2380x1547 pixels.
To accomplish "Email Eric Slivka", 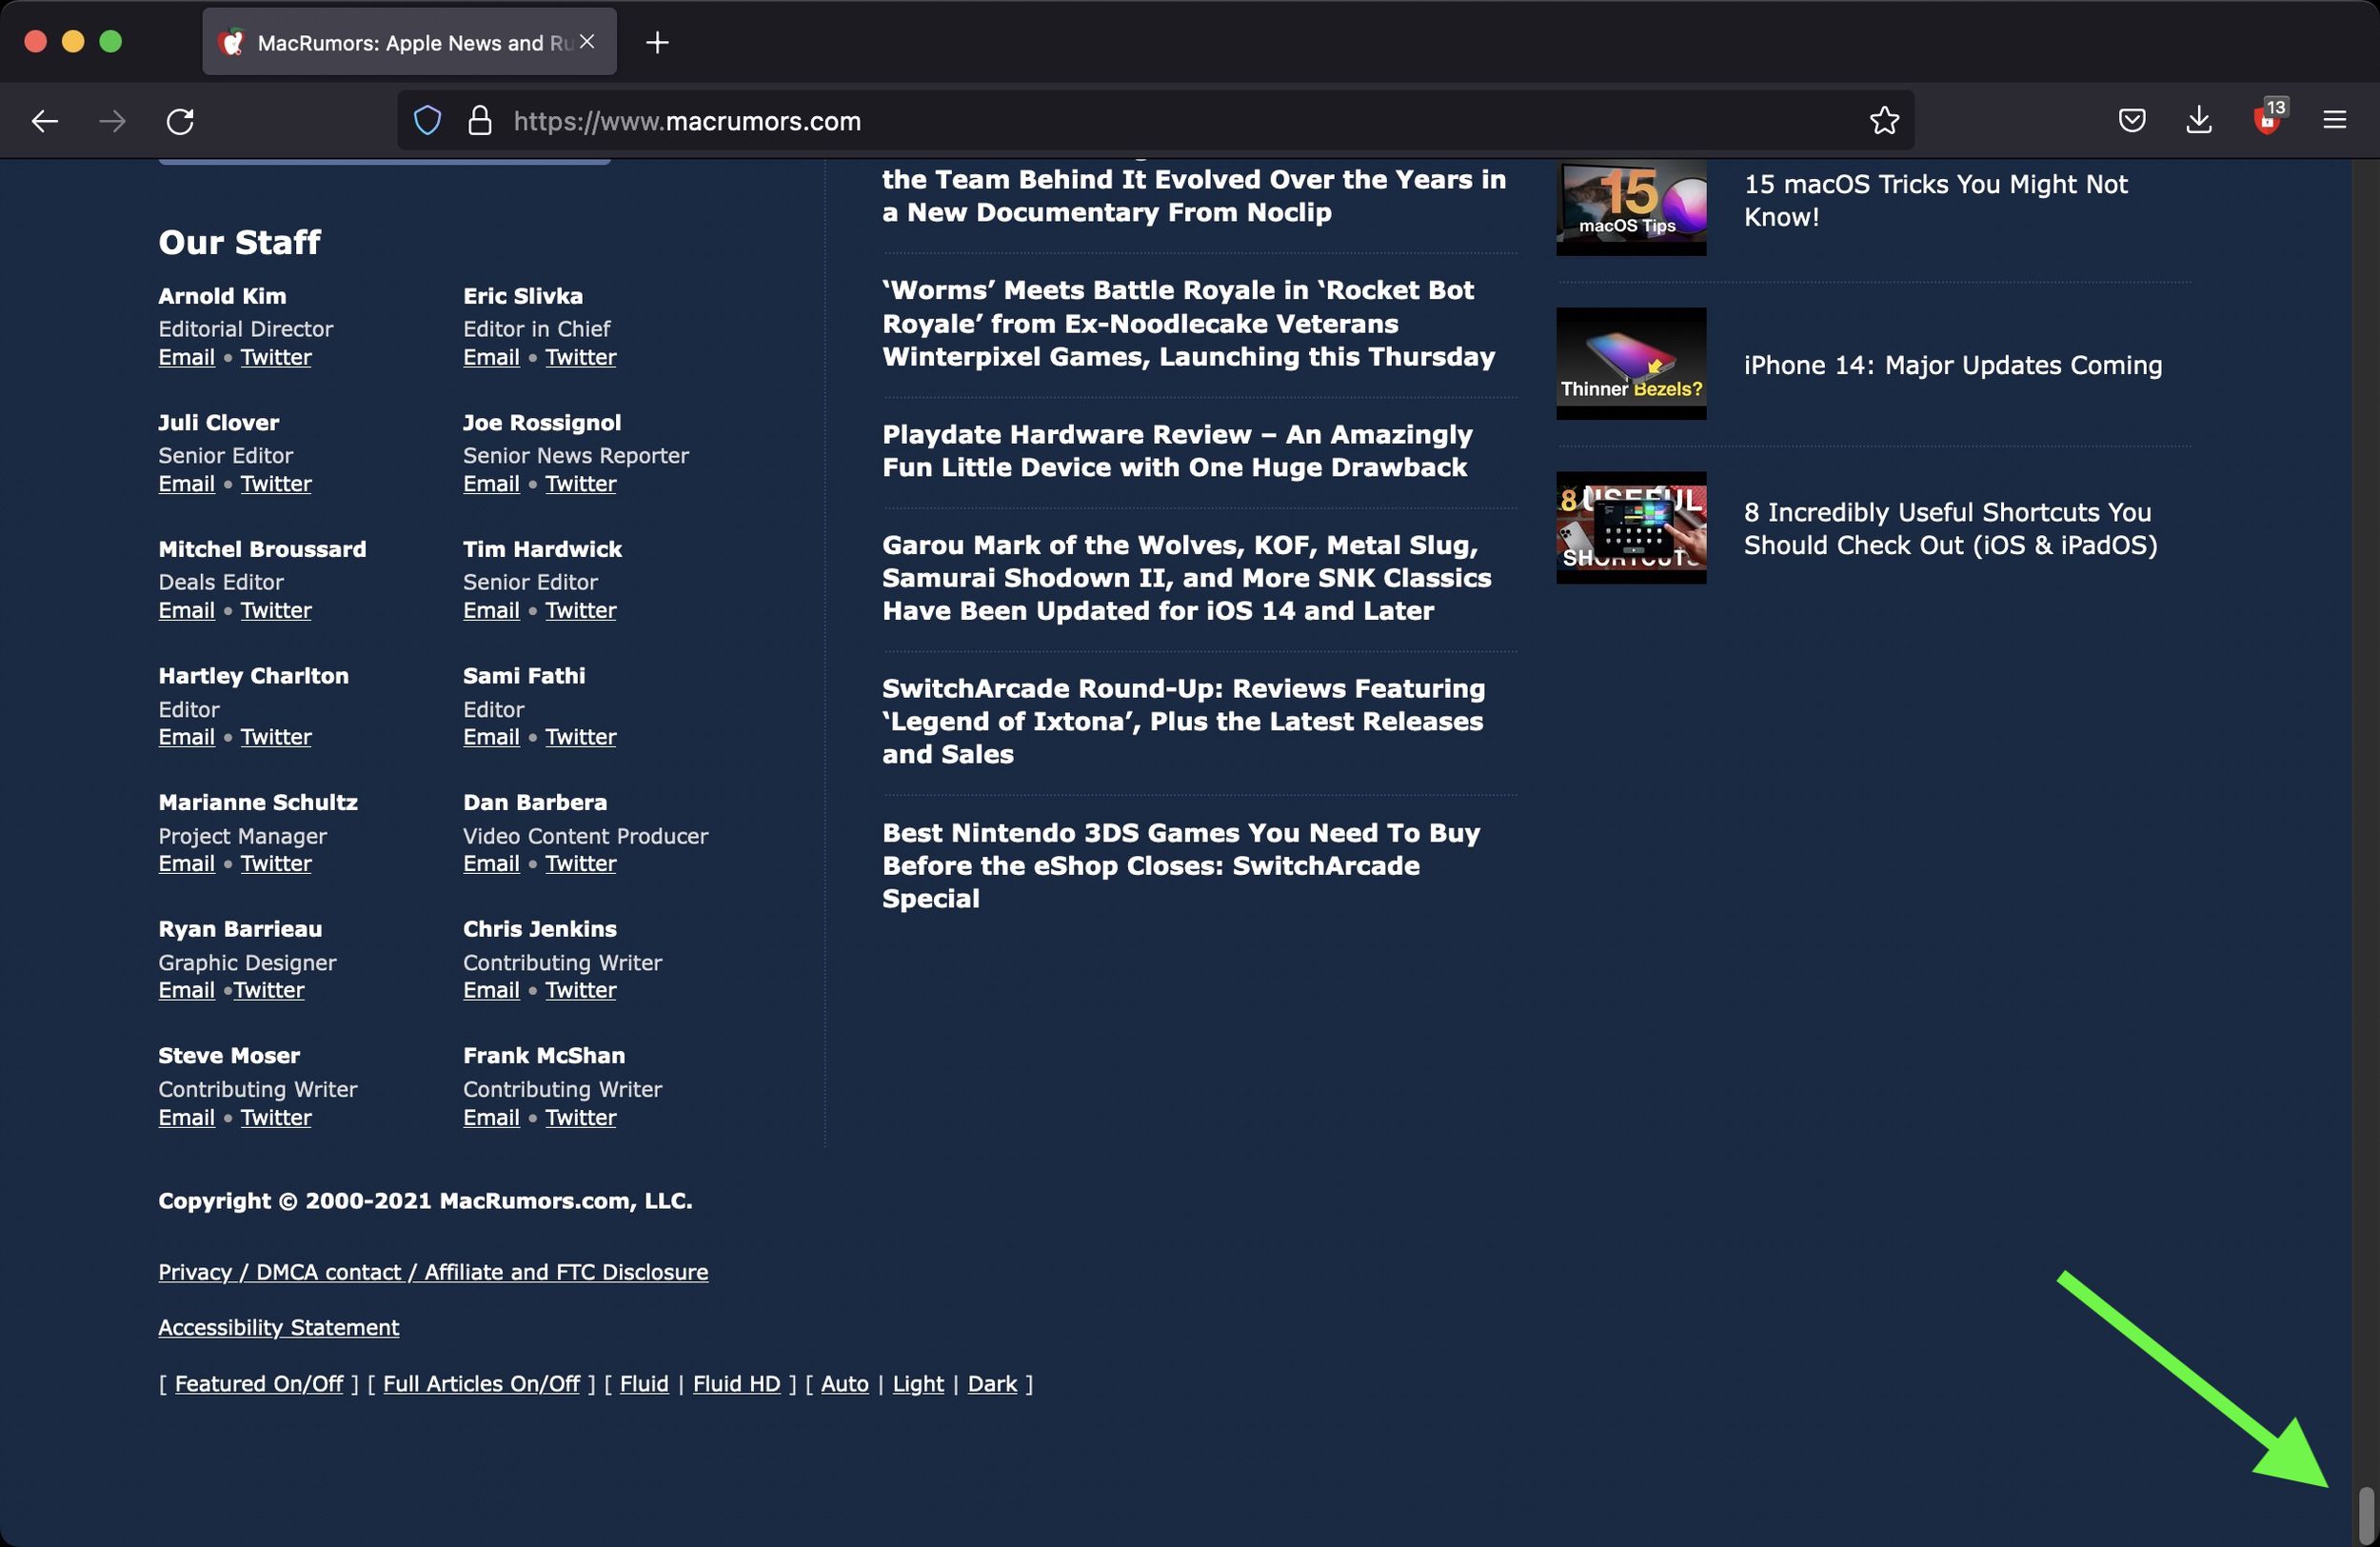I will pyautogui.click(x=491, y=357).
